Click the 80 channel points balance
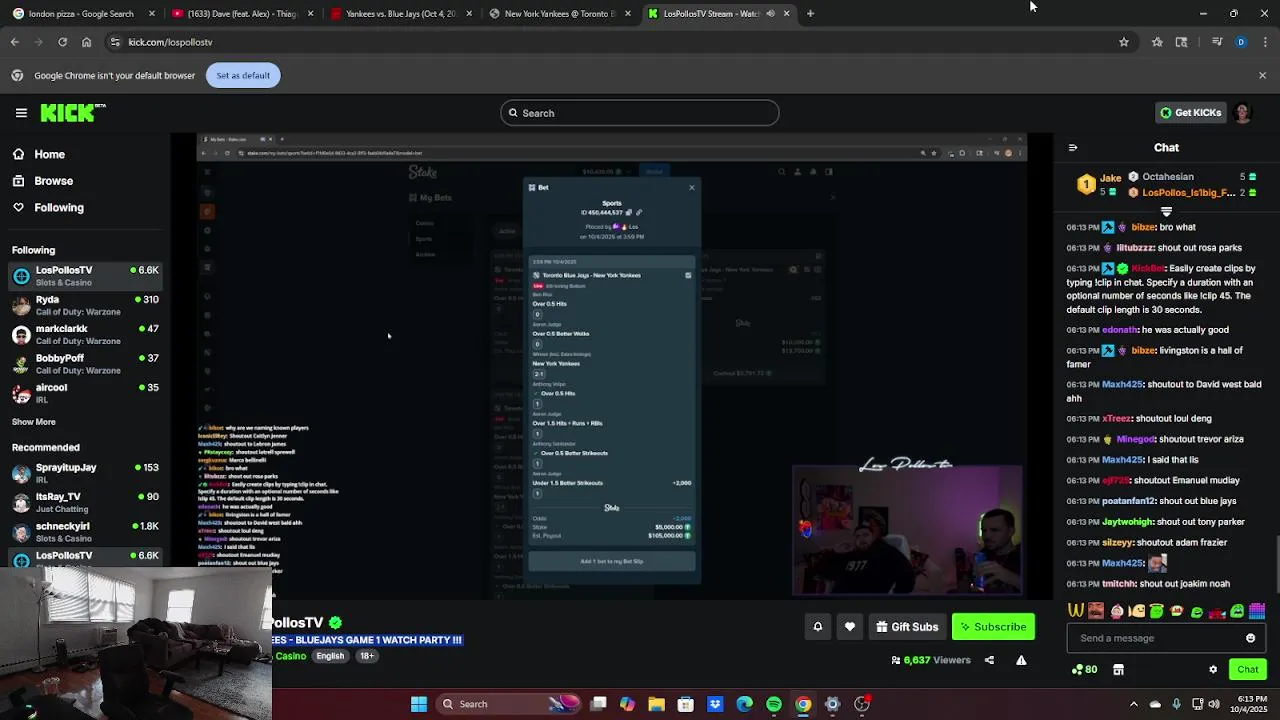Viewport: 1280px width, 720px height. click(1085, 670)
